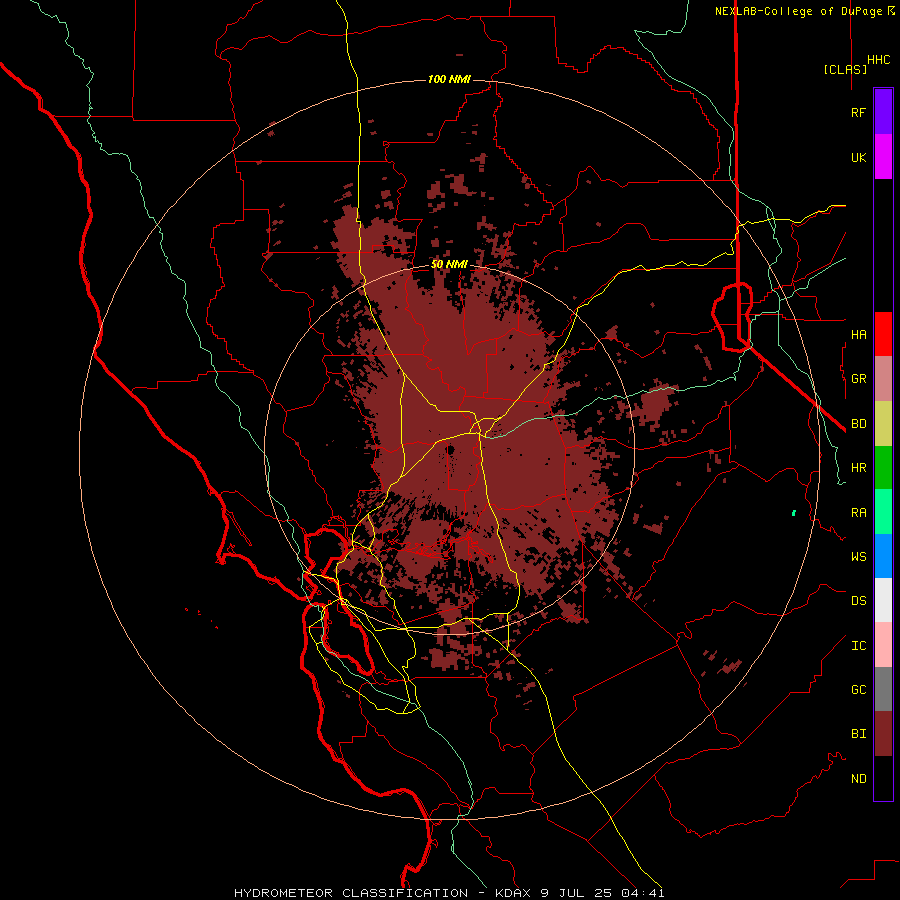Click the 'BI' legend label
The width and height of the screenshot is (900, 900).
click(x=858, y=734)
